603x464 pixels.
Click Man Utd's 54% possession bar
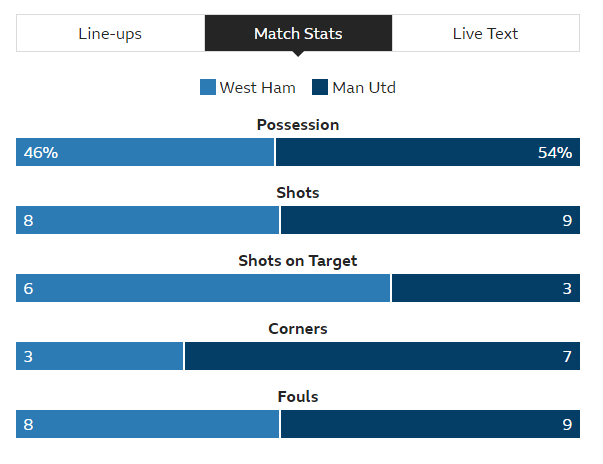(427, 153)
